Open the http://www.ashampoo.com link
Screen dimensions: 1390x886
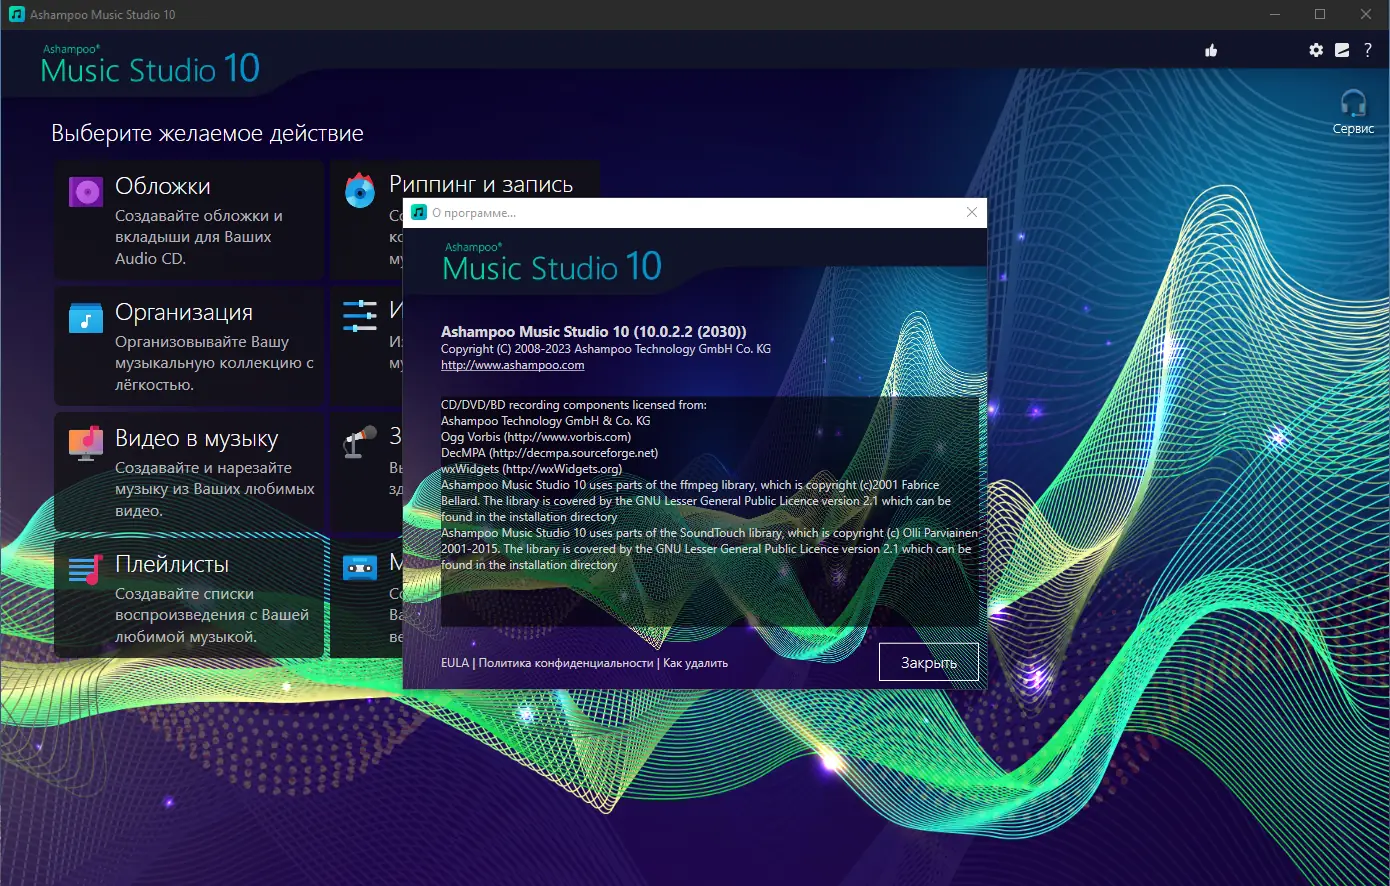tap(513, 365)
